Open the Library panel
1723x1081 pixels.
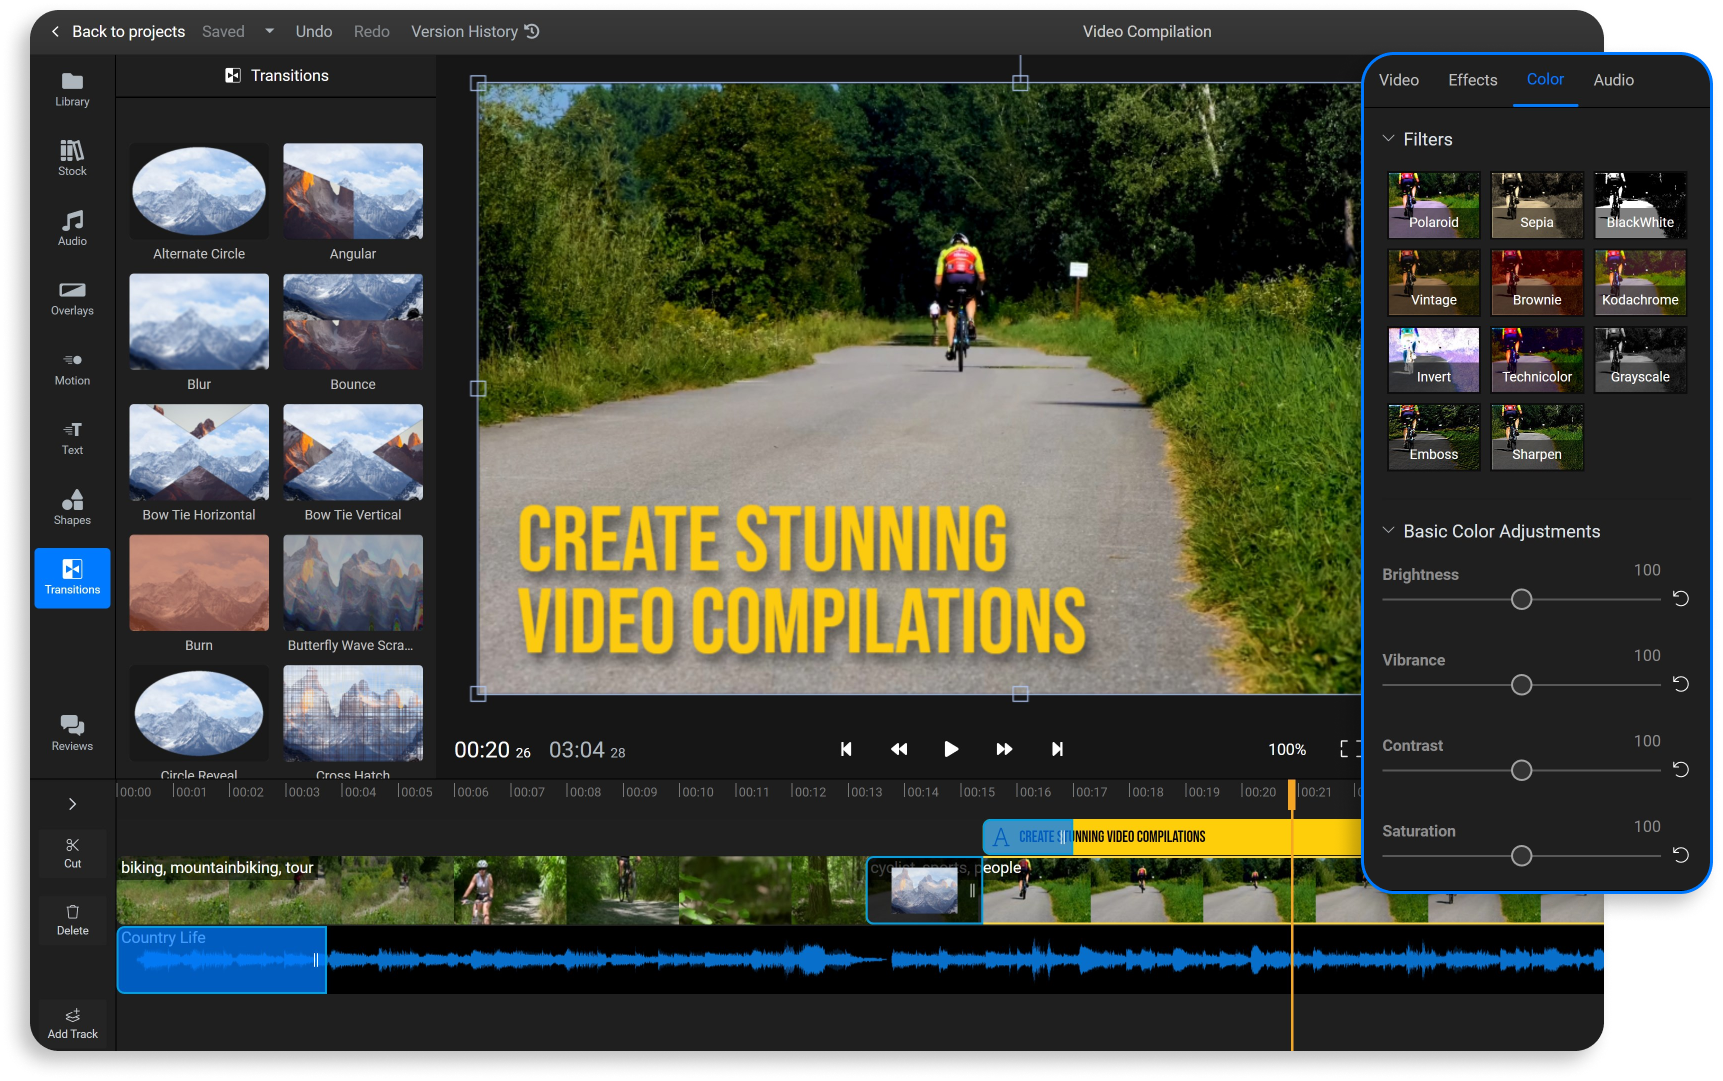72,89
